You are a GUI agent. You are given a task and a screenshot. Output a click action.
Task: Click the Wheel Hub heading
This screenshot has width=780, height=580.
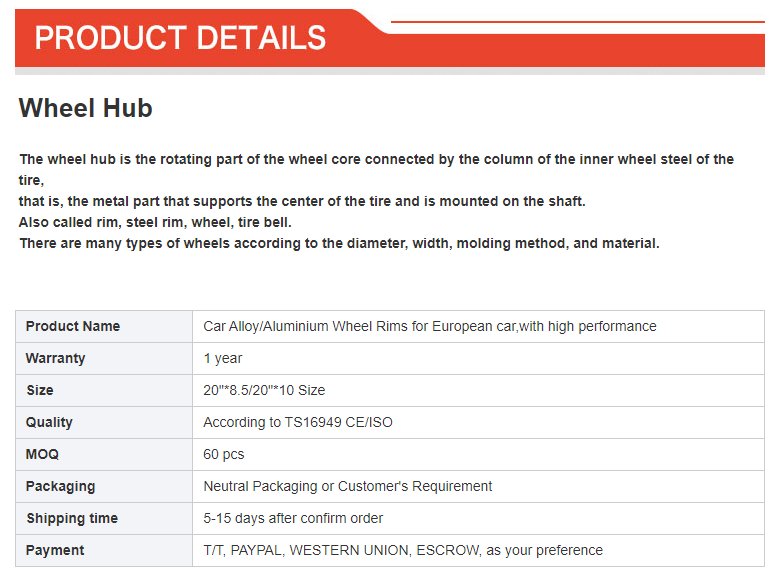pyautogui.click(x=86, y=108)
